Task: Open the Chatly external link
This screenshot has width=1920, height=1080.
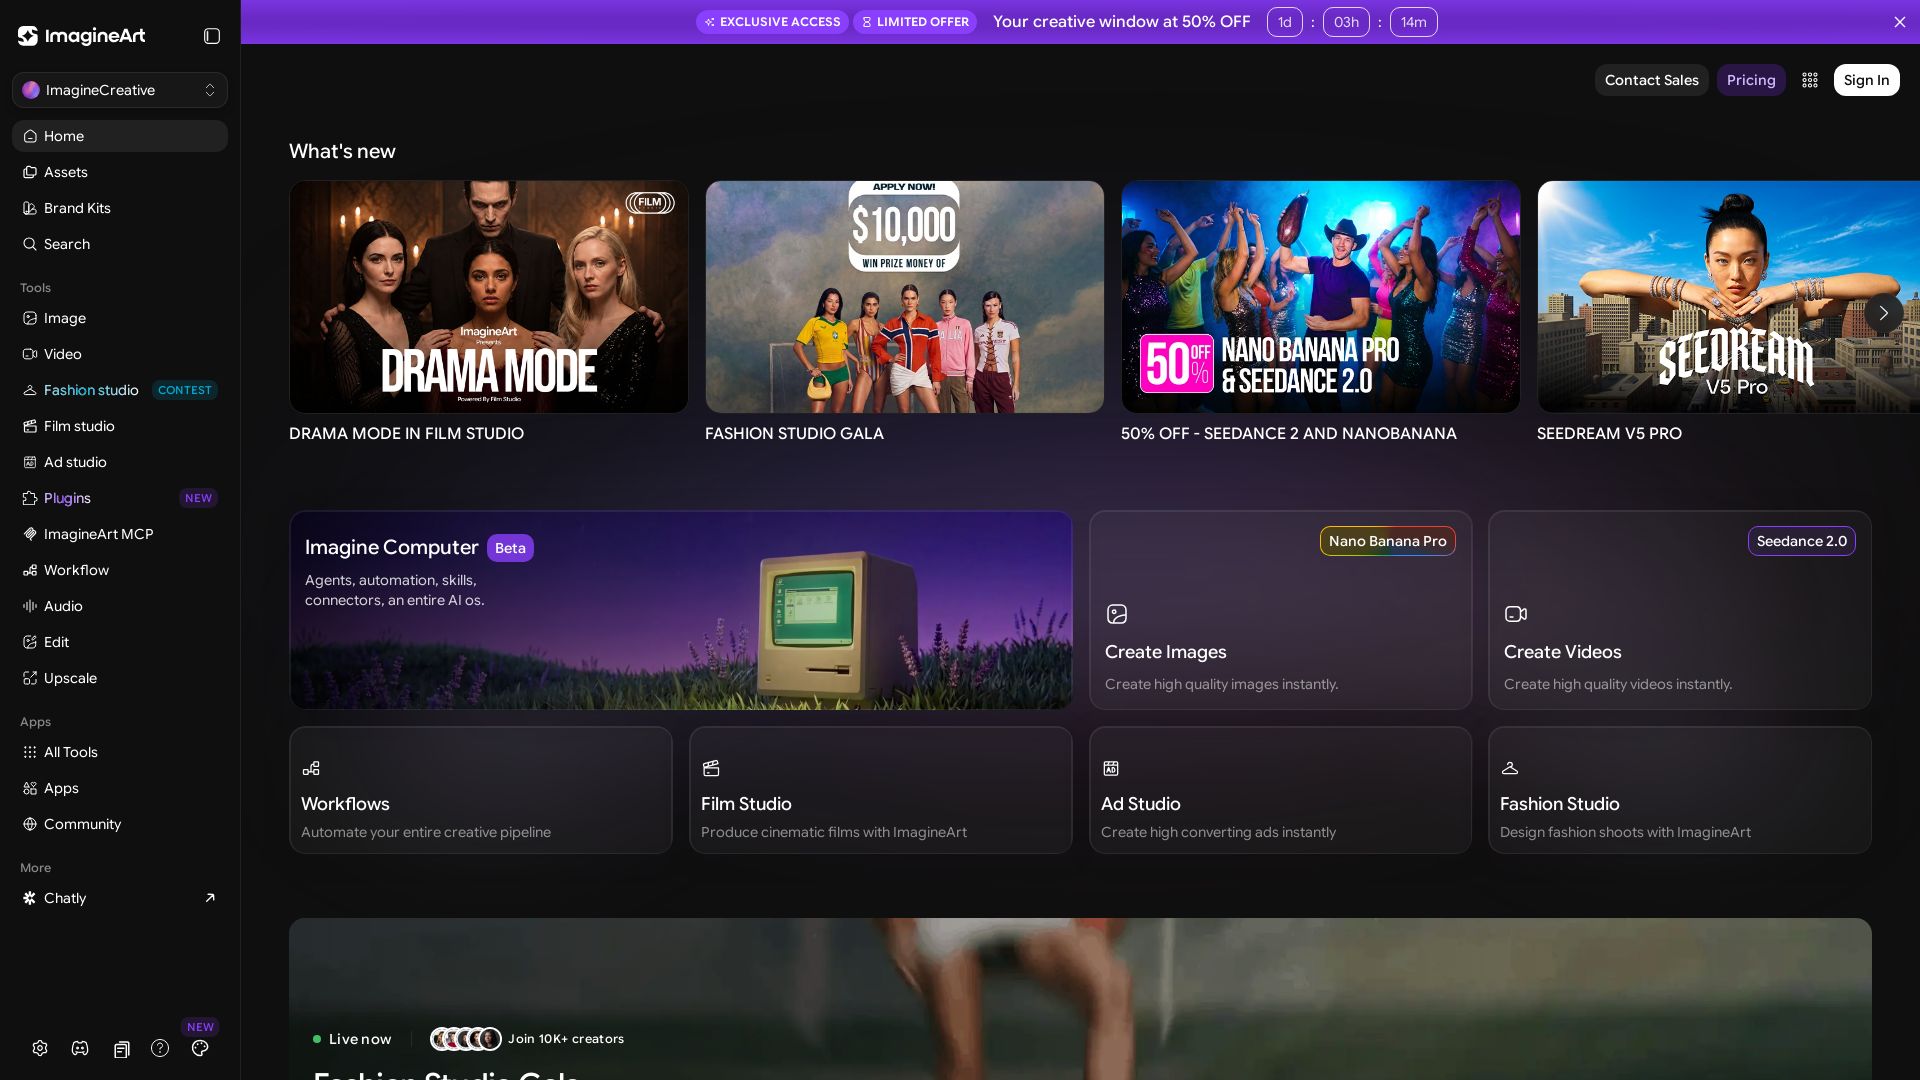Action: click(120, 898)
